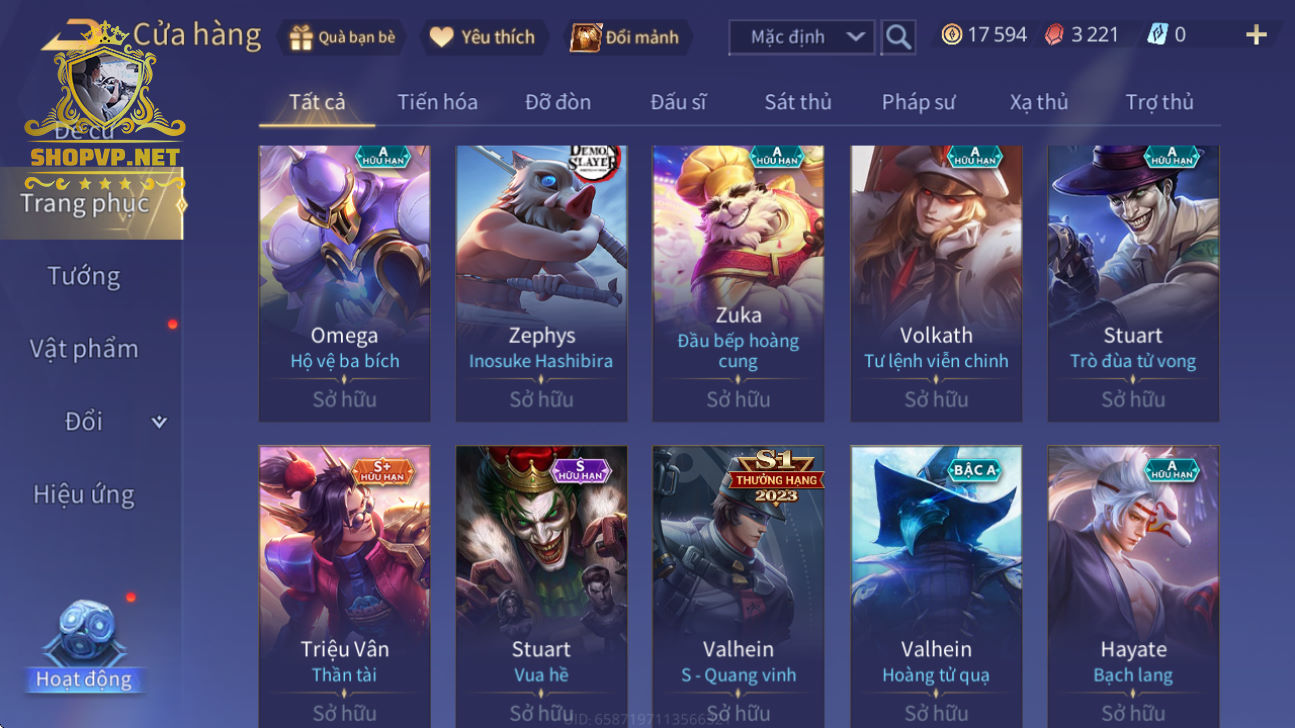Tap the red ruby currency icon
The image size is (1295, 728).
click(x=1054, y=35)
